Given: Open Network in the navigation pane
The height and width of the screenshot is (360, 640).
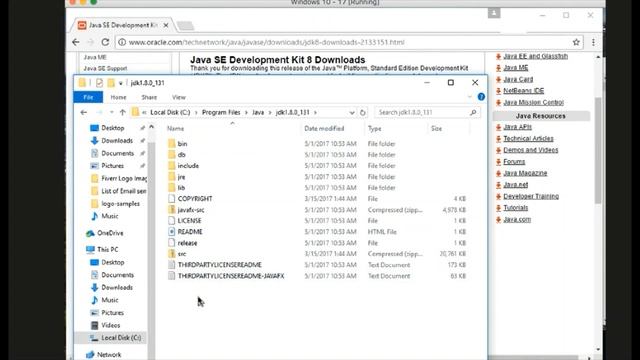Looking at the screenshot, I should (x=104, y=355).
